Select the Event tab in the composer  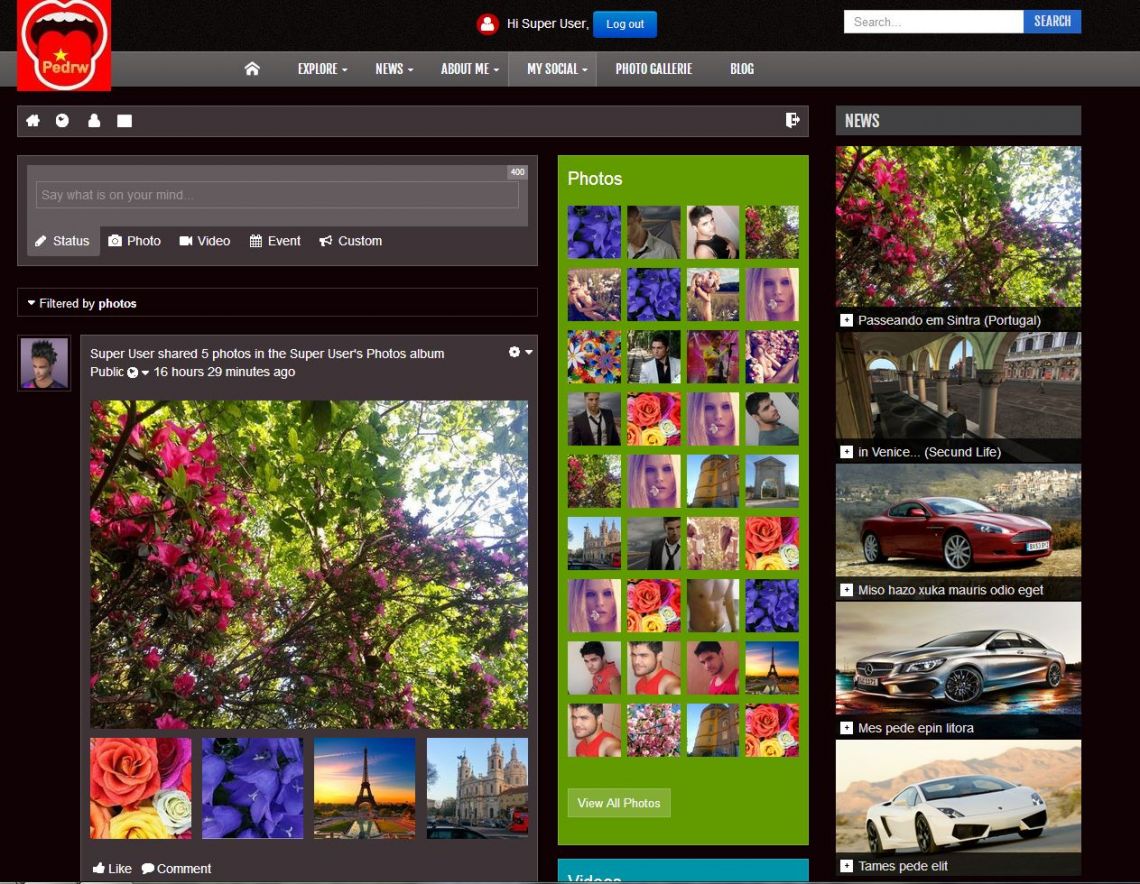tap(275, 241)
